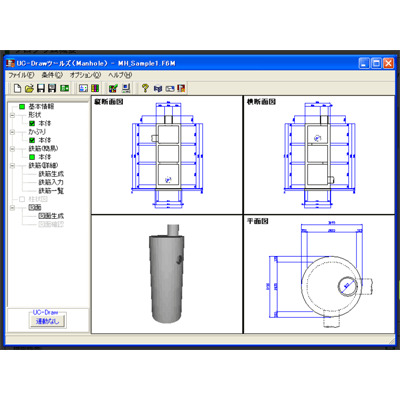The image size is (400, 400).
Task: Click the 3D manhole model view
Action: click(x=167, y=274)
